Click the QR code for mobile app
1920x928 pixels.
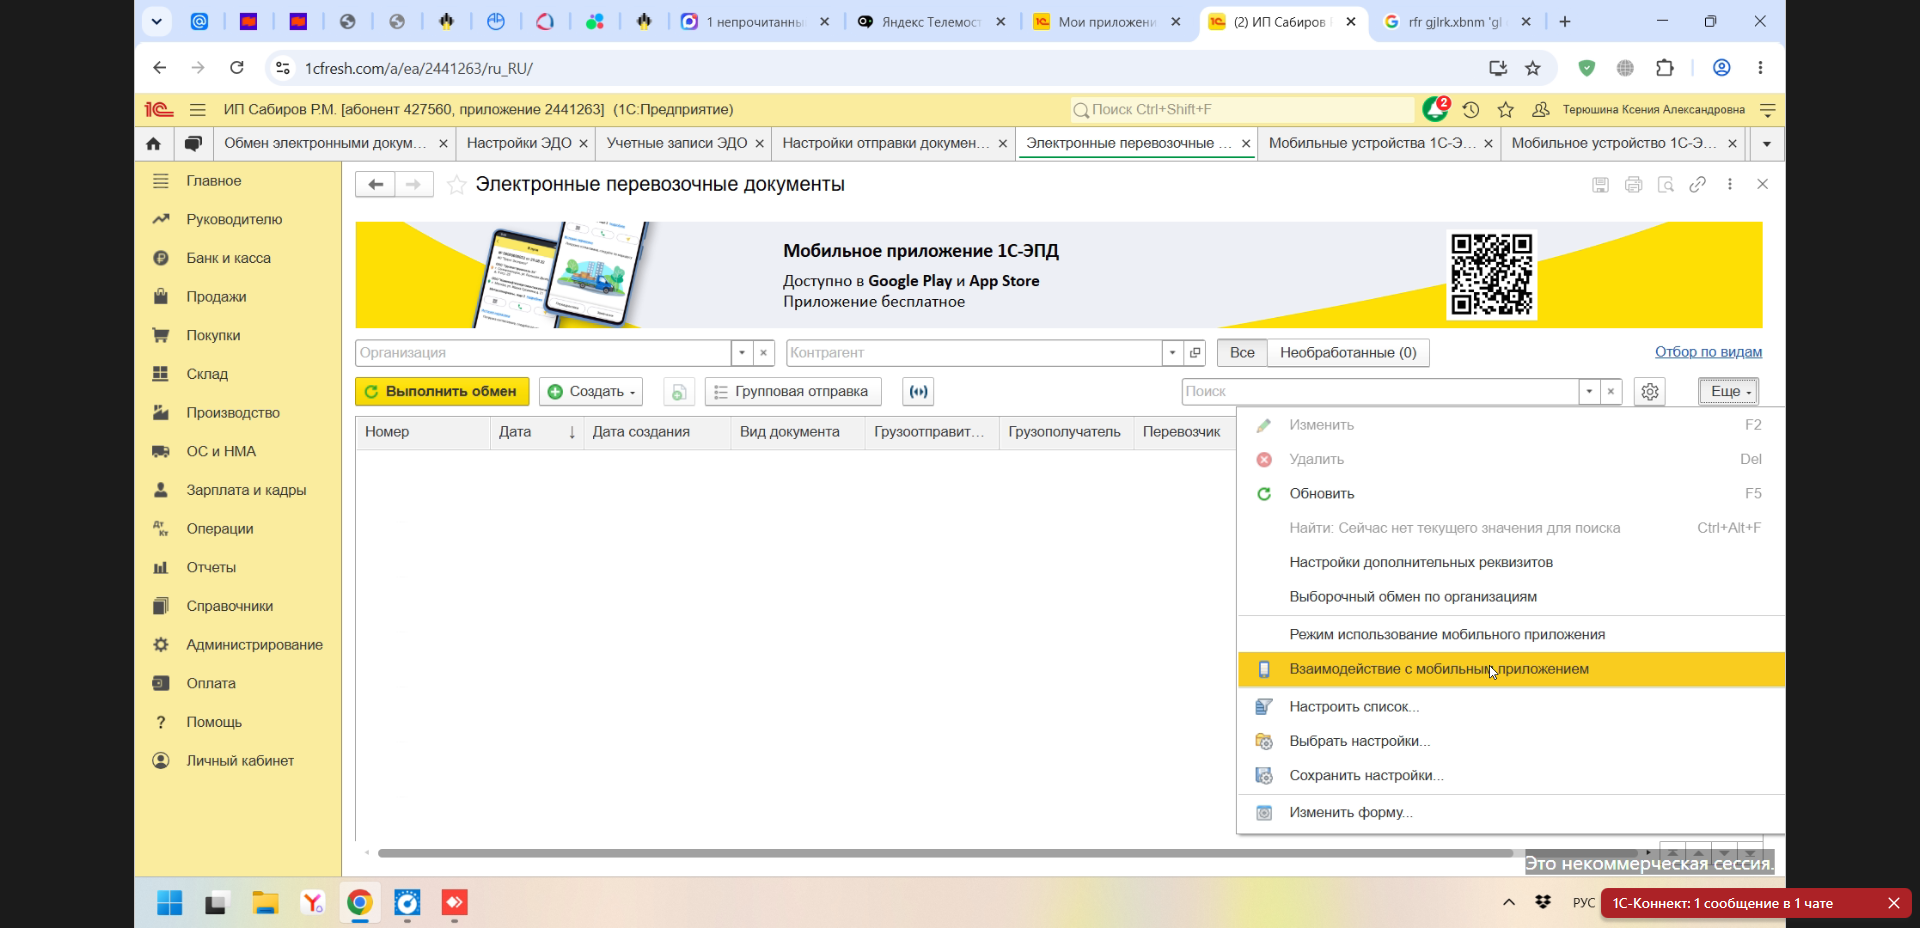pyautogui.click(x=1492, y=275)
